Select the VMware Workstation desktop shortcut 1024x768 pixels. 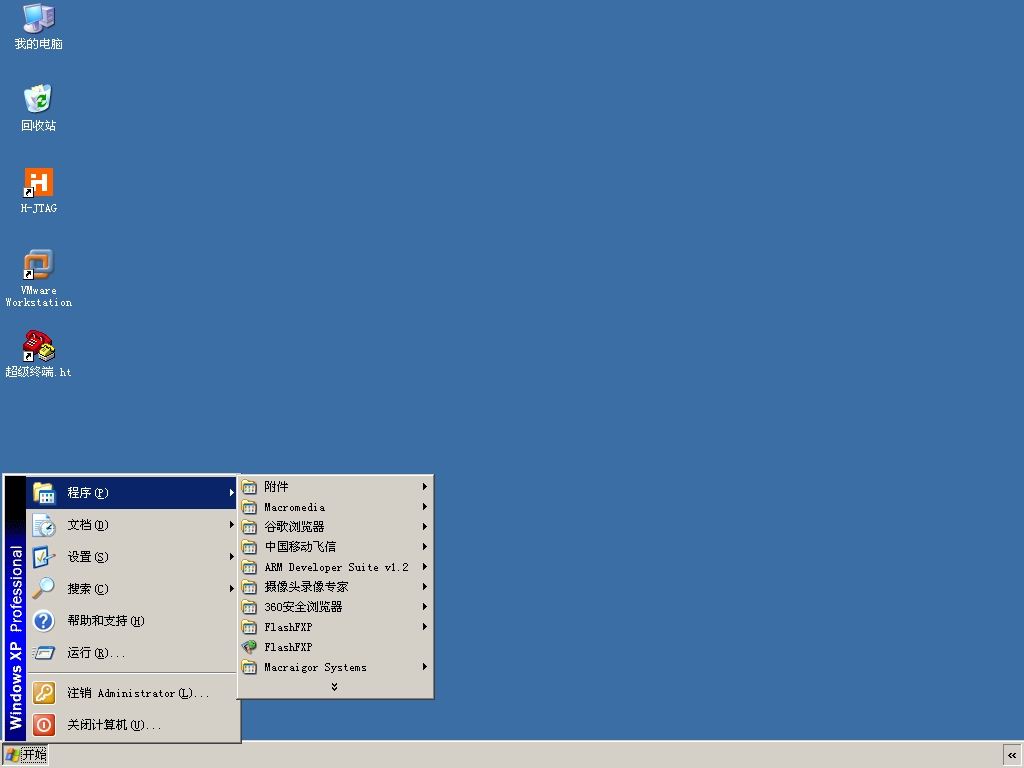pos(39,278)
